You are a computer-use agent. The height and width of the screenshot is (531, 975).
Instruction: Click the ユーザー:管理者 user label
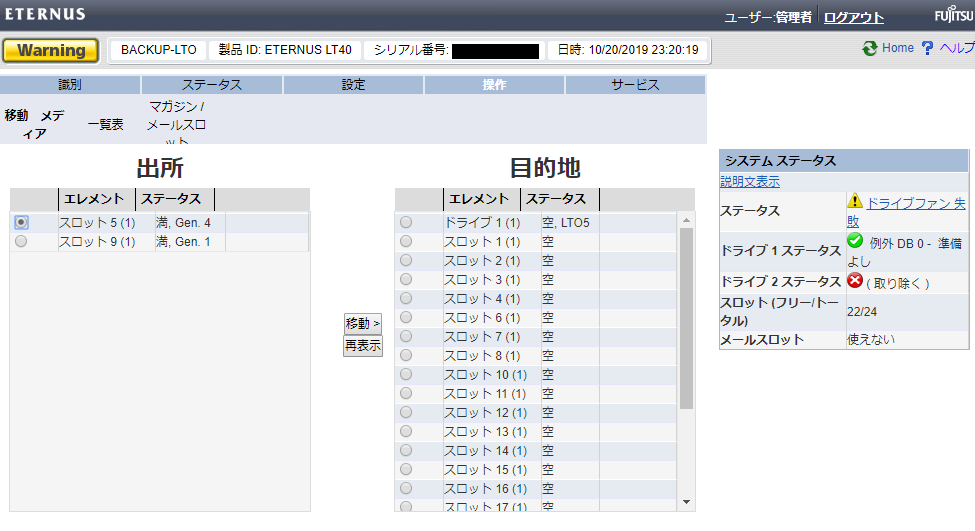pyautogui.click(x=768, y=17)
